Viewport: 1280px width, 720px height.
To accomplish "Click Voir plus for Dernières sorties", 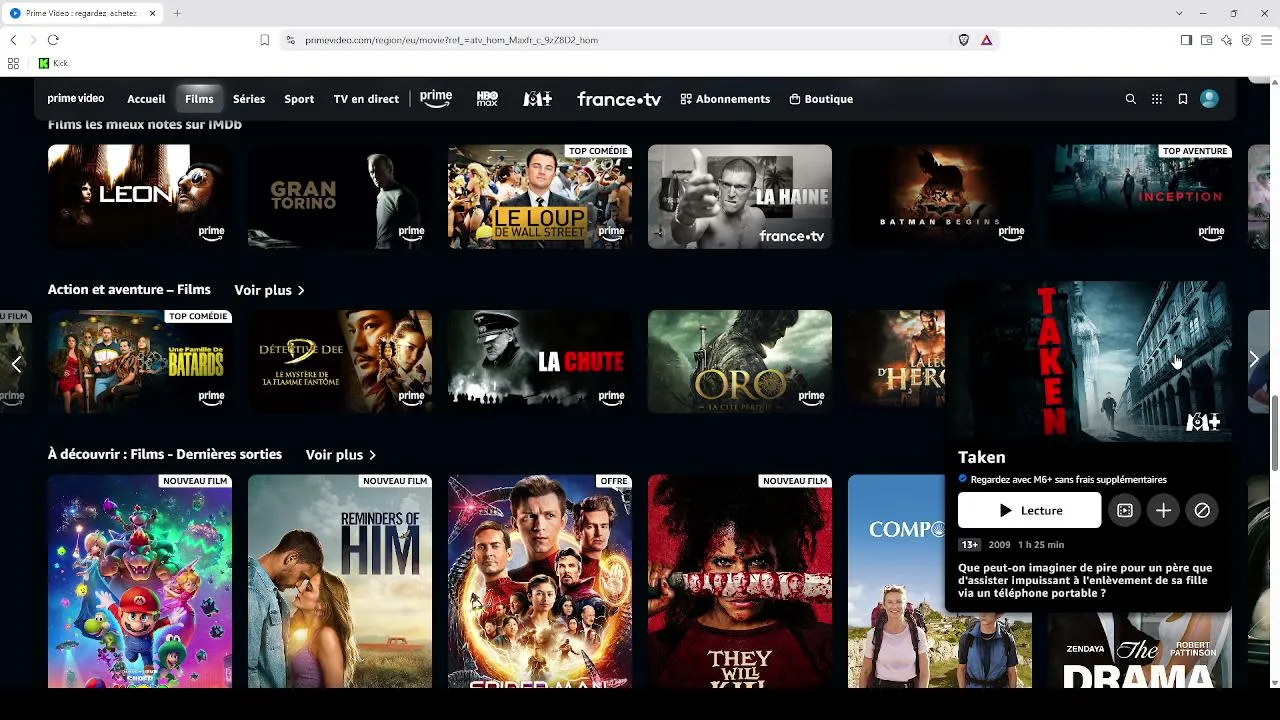I will click(x=341, y=455).
